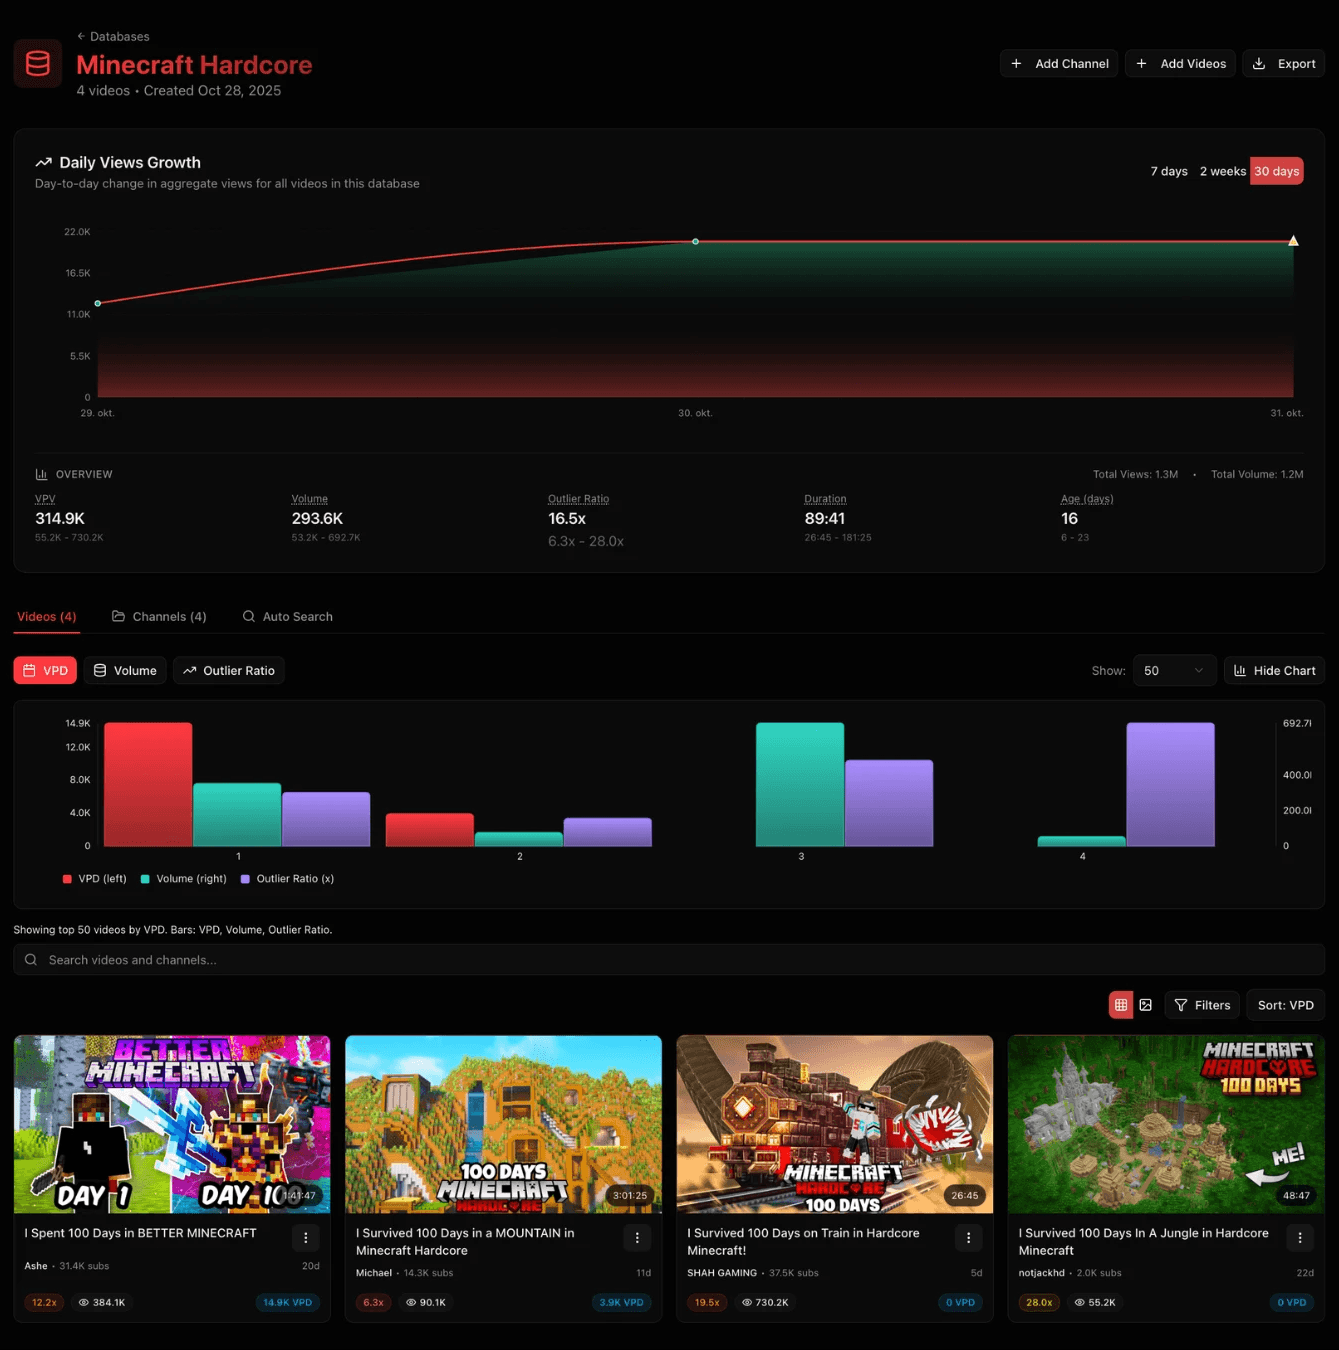Select the red database icon next to Minecraft Hardcore
This screenshot has height=1350, width=1339.
click(37, 63)
